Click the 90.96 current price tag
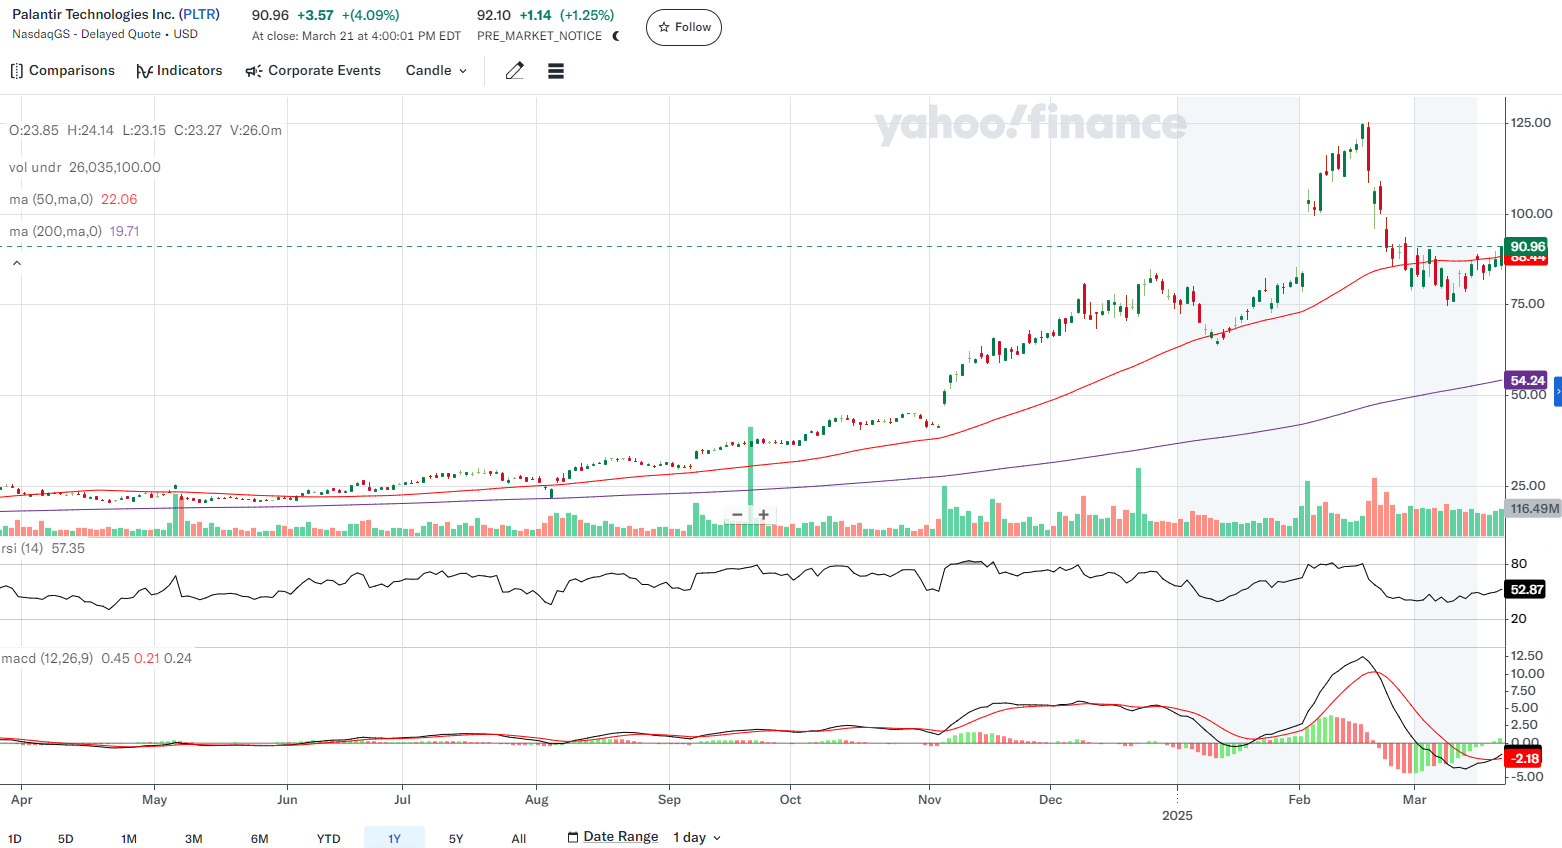This screenshot has width=1562, height=848. 1527,246
